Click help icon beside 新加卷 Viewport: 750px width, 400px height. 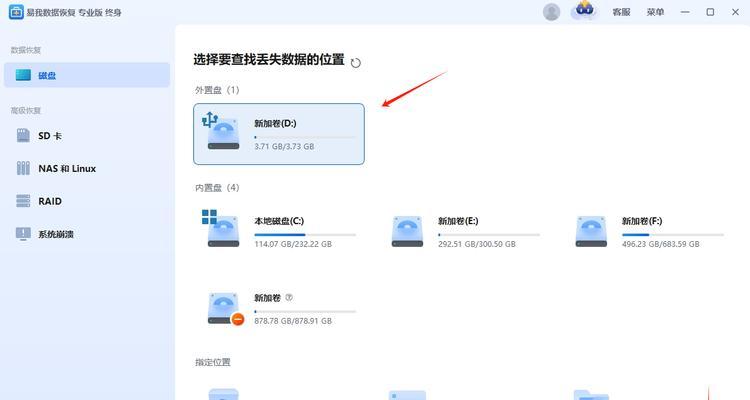coord(289,297)
